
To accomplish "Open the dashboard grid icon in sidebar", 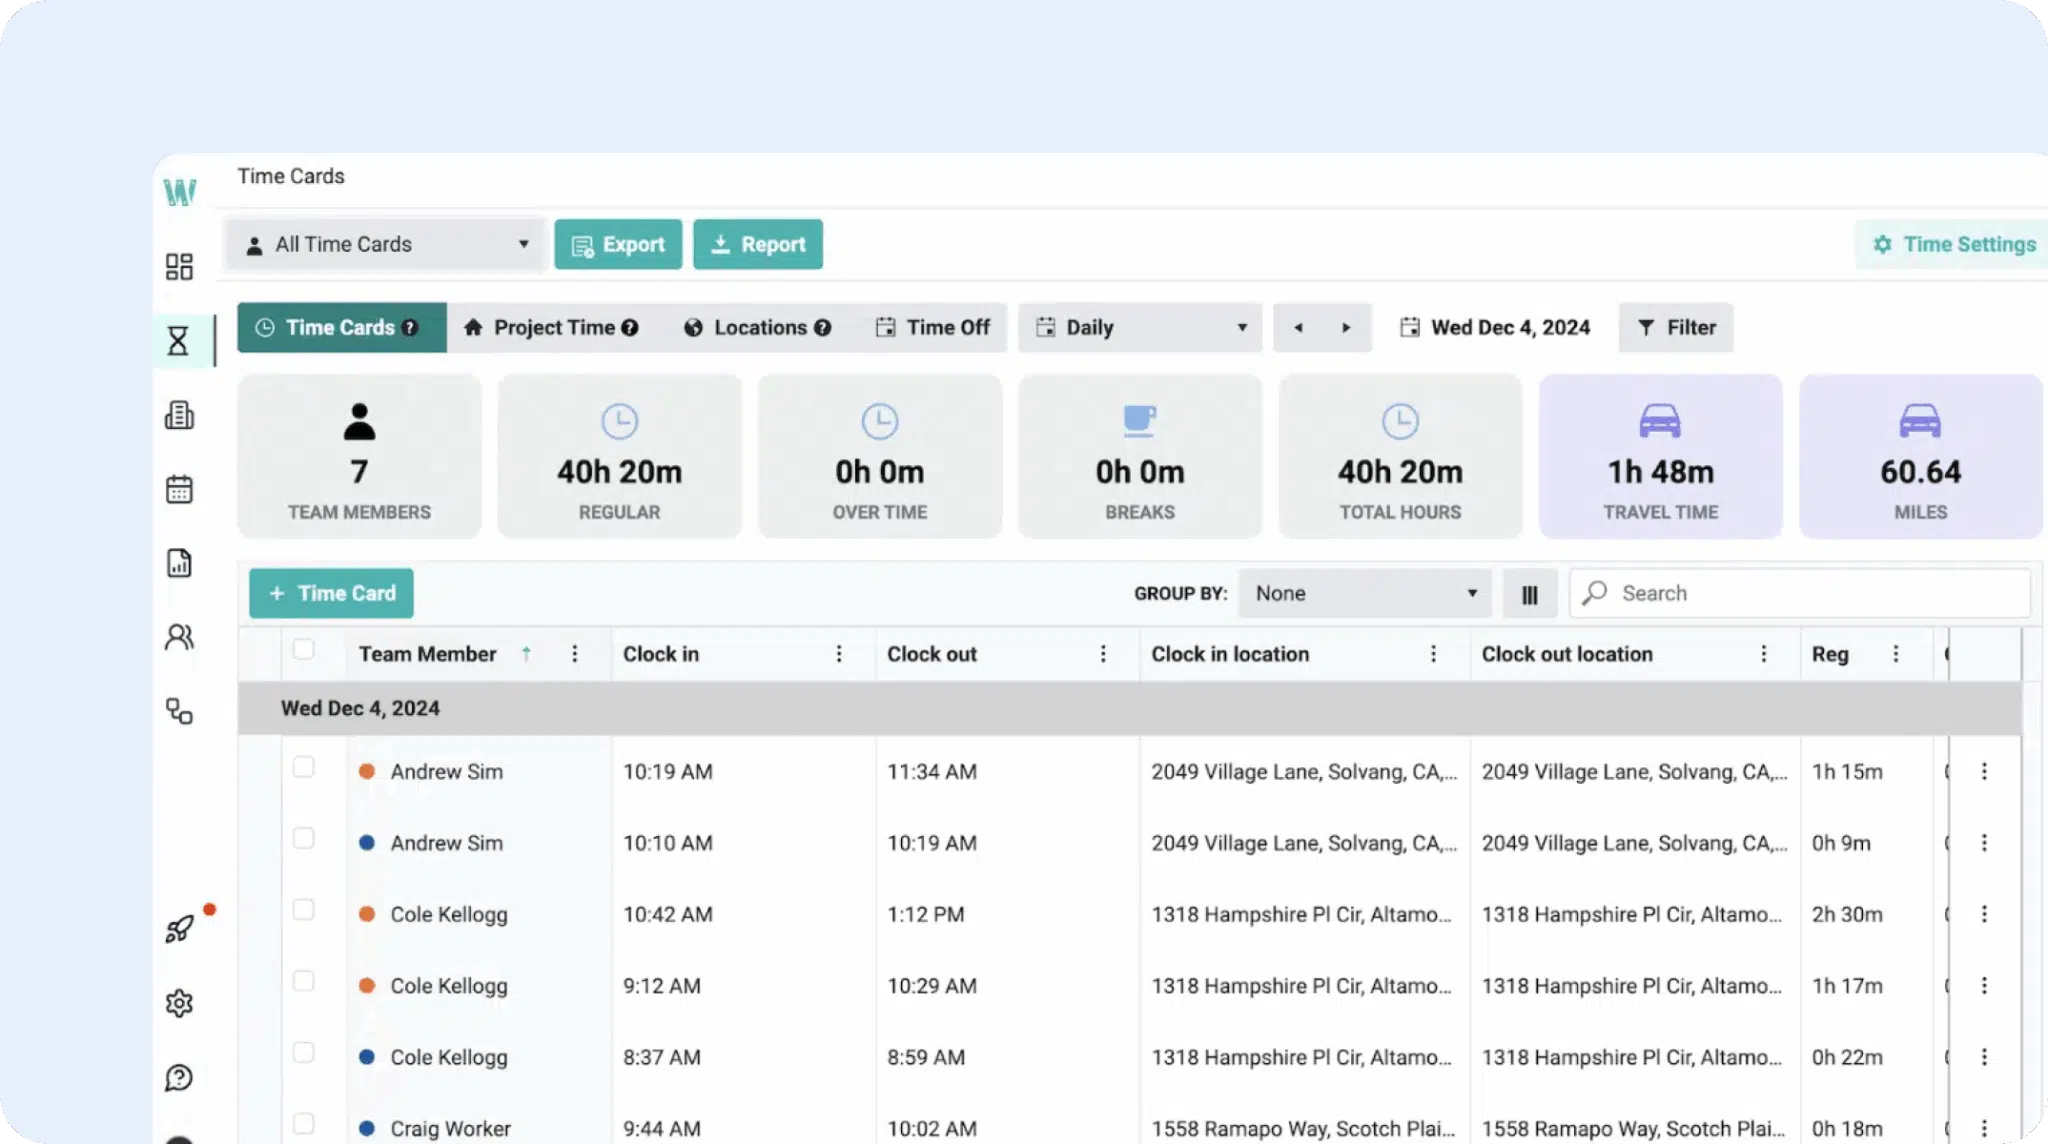I will 179,266.
